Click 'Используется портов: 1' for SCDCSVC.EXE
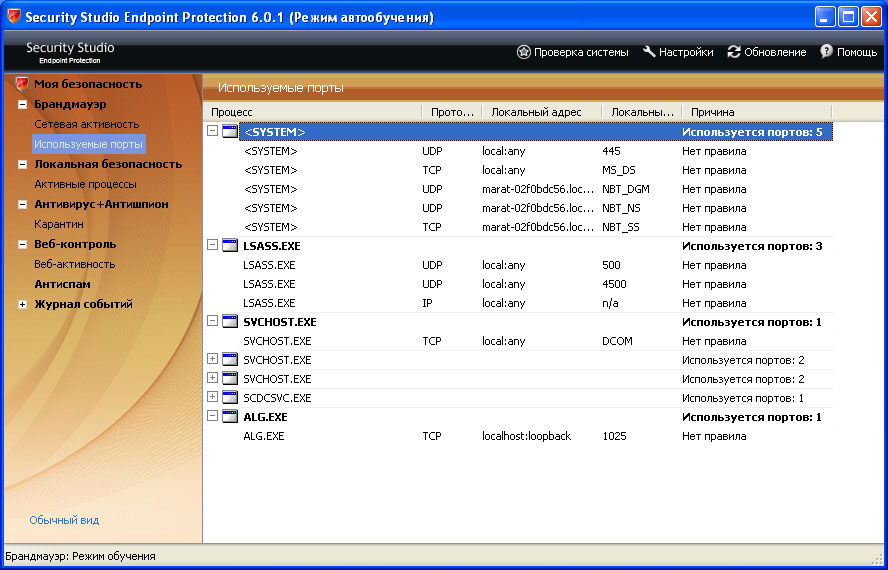This screenshot has width=888, height=570. coord(743,398)
